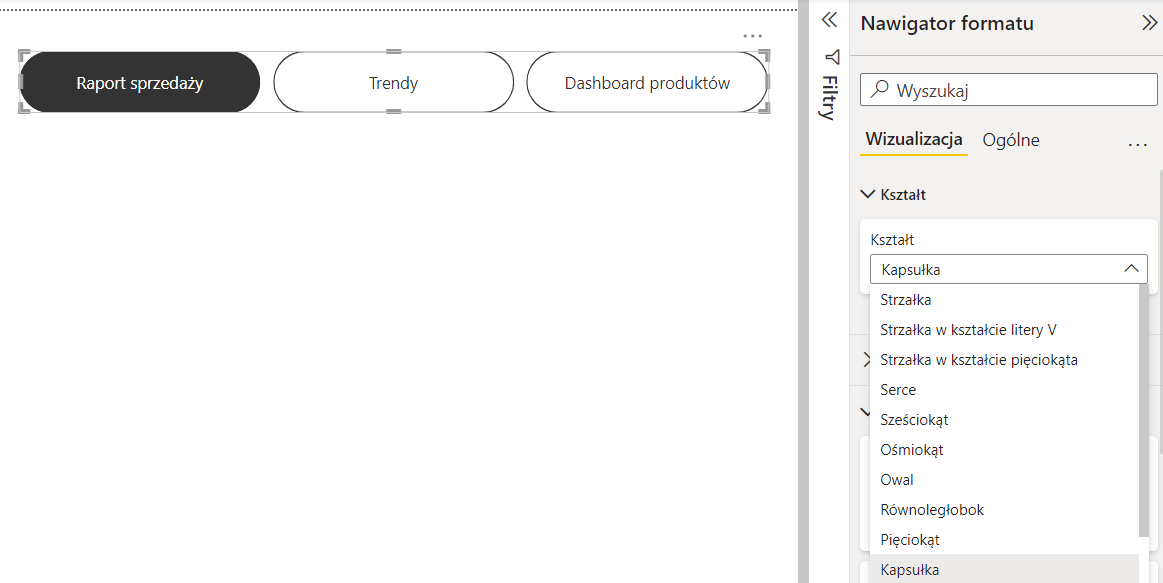Click the Trendy navigation button
This screenshot has height=583, width=1163.
(393, 82)
